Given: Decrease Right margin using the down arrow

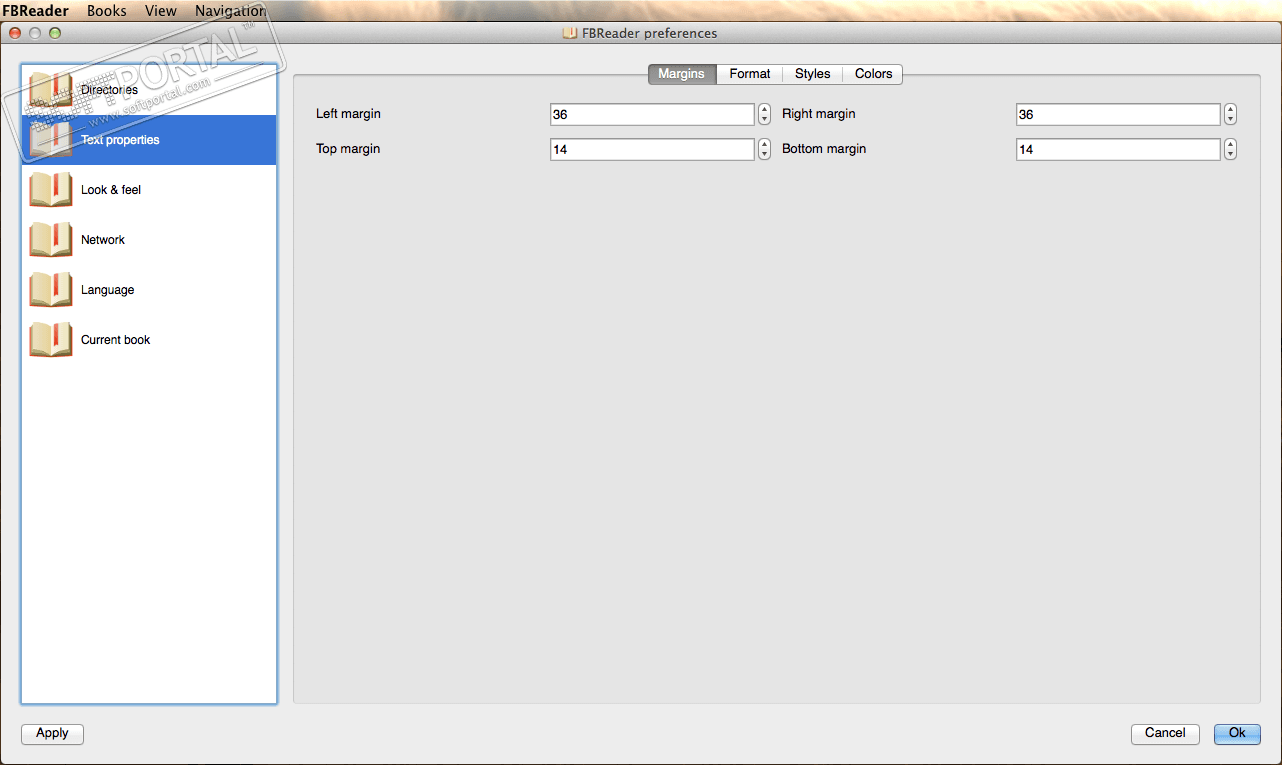Looking at the screenshot, I should (1231, 120).
